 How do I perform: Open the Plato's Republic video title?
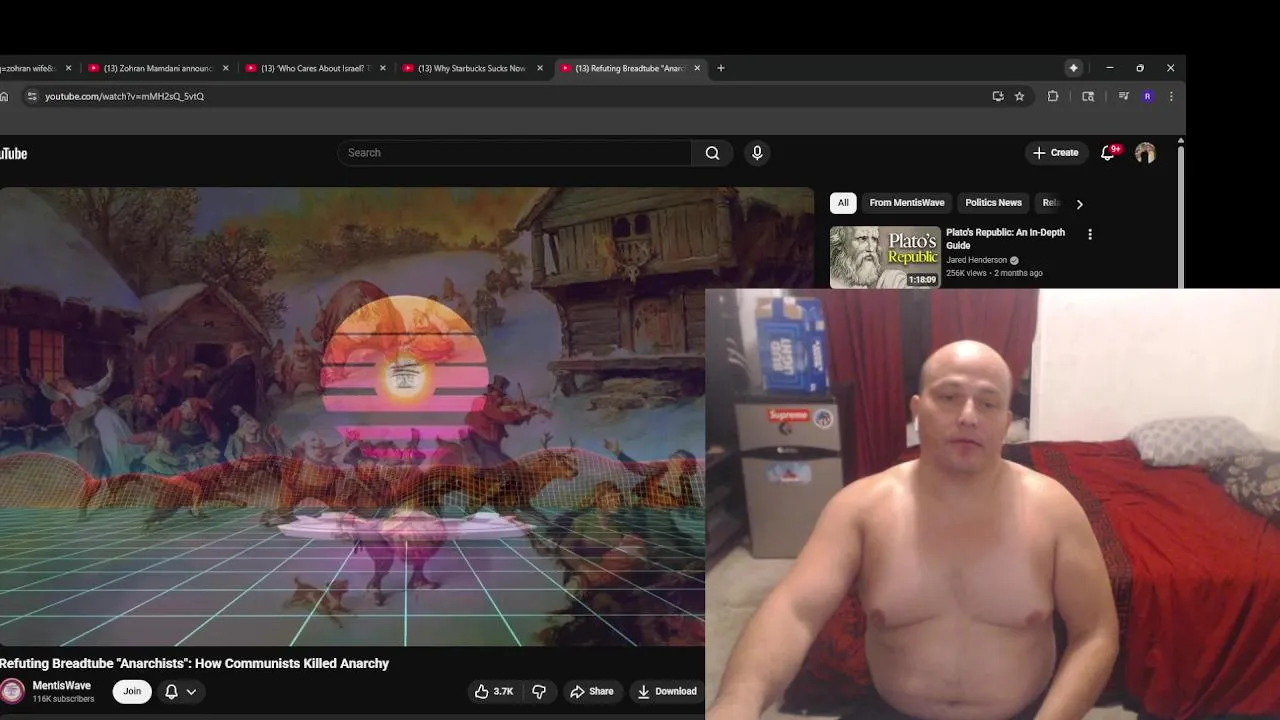[1005, 239]
